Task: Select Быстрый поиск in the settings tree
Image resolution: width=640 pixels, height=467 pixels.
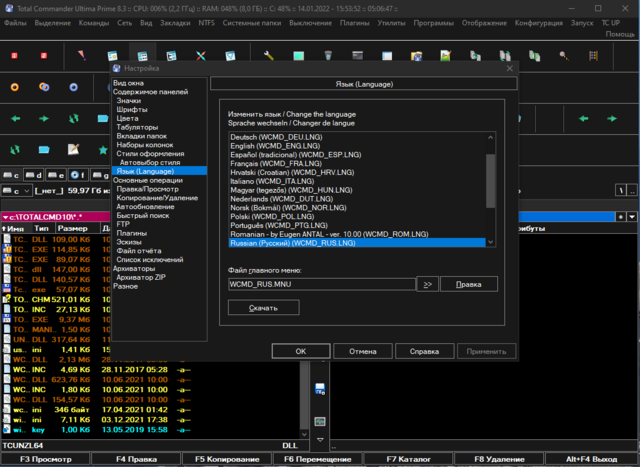Action: coord(142,216)
